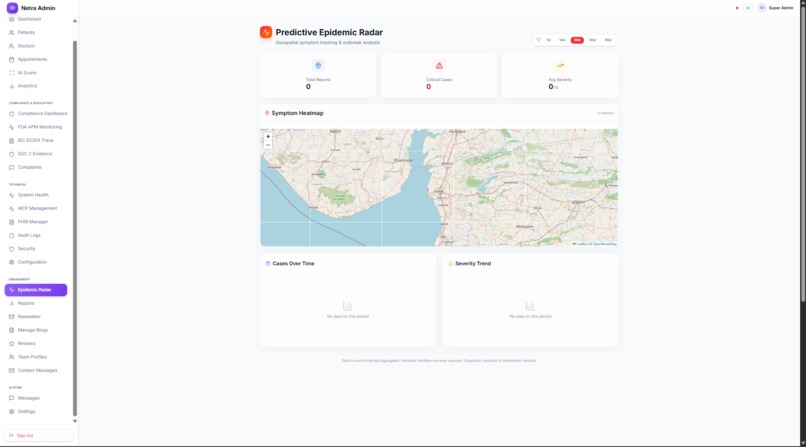This screenshot has width=806, height=447.
Task: Zoom in the map with plus button
Action: [268, 137]
